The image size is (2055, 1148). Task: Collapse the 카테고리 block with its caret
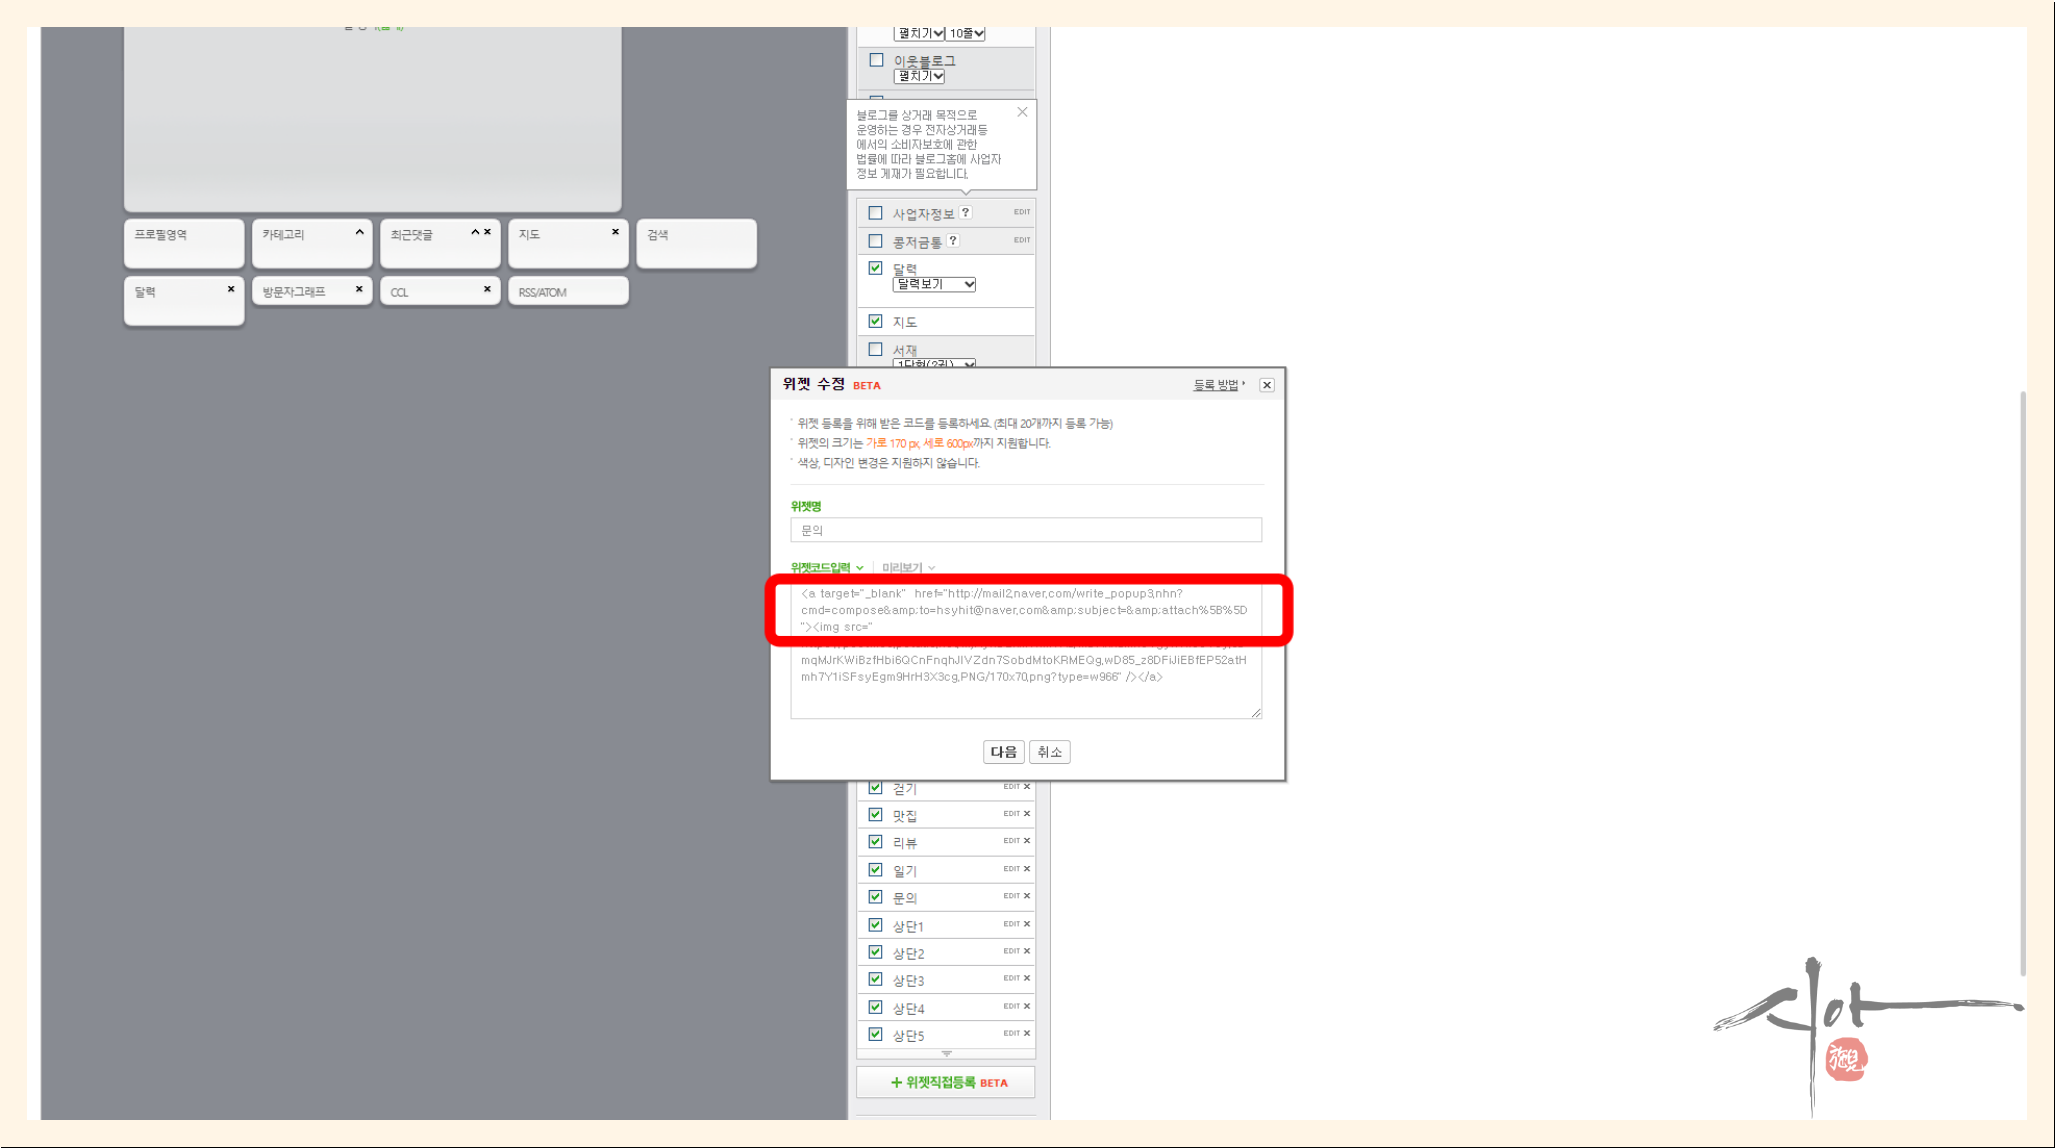359,232
